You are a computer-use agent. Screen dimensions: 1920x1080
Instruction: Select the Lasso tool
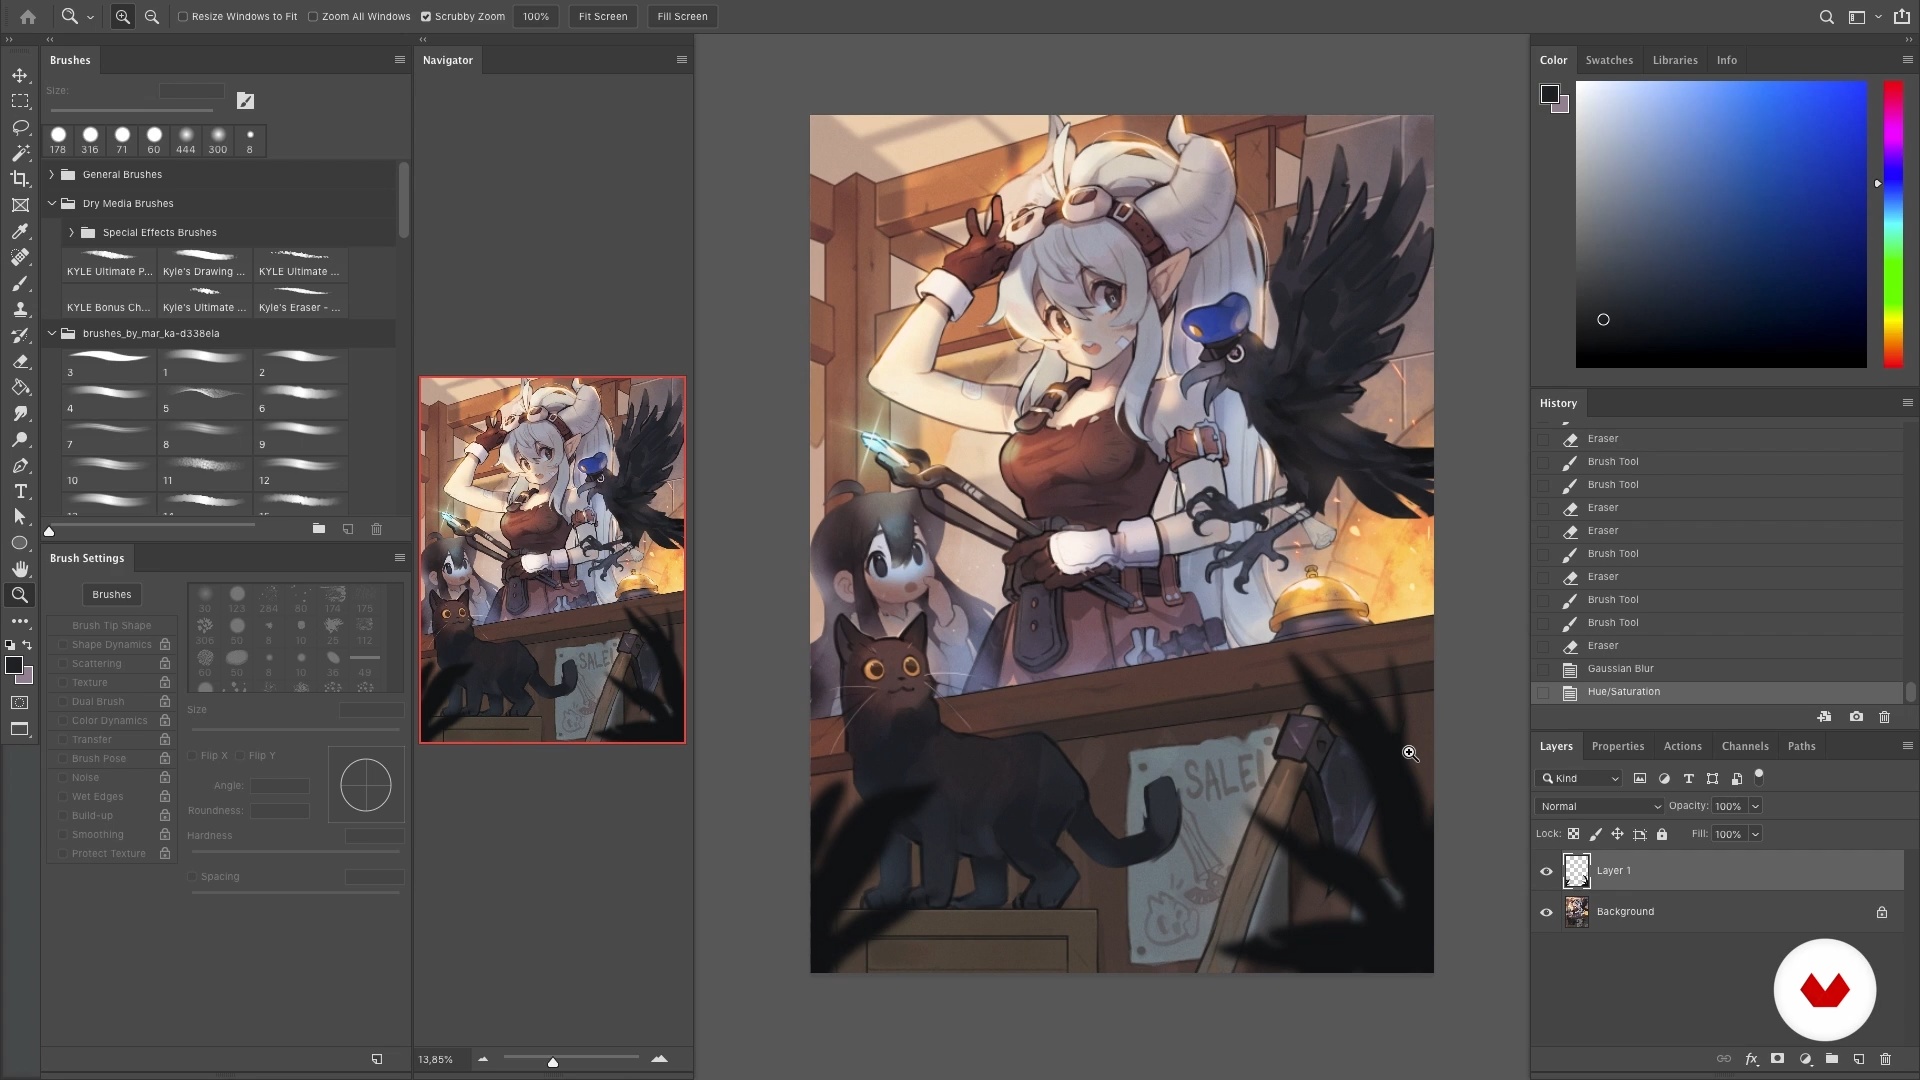click(20, 127)
